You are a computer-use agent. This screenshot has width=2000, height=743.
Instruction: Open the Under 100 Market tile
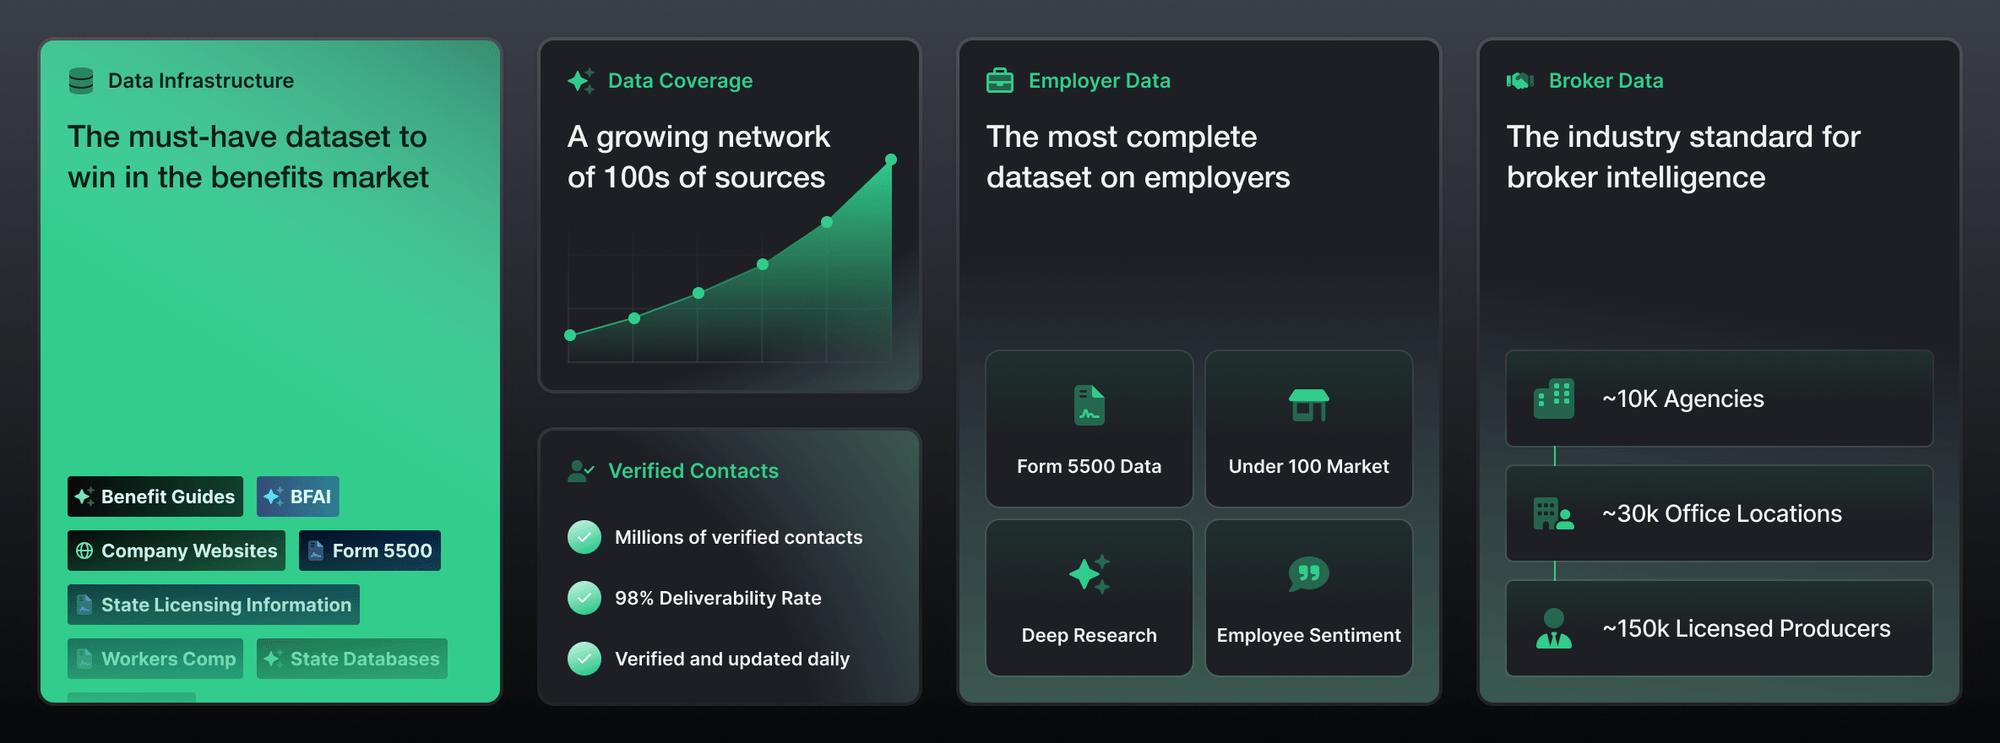1309,429
